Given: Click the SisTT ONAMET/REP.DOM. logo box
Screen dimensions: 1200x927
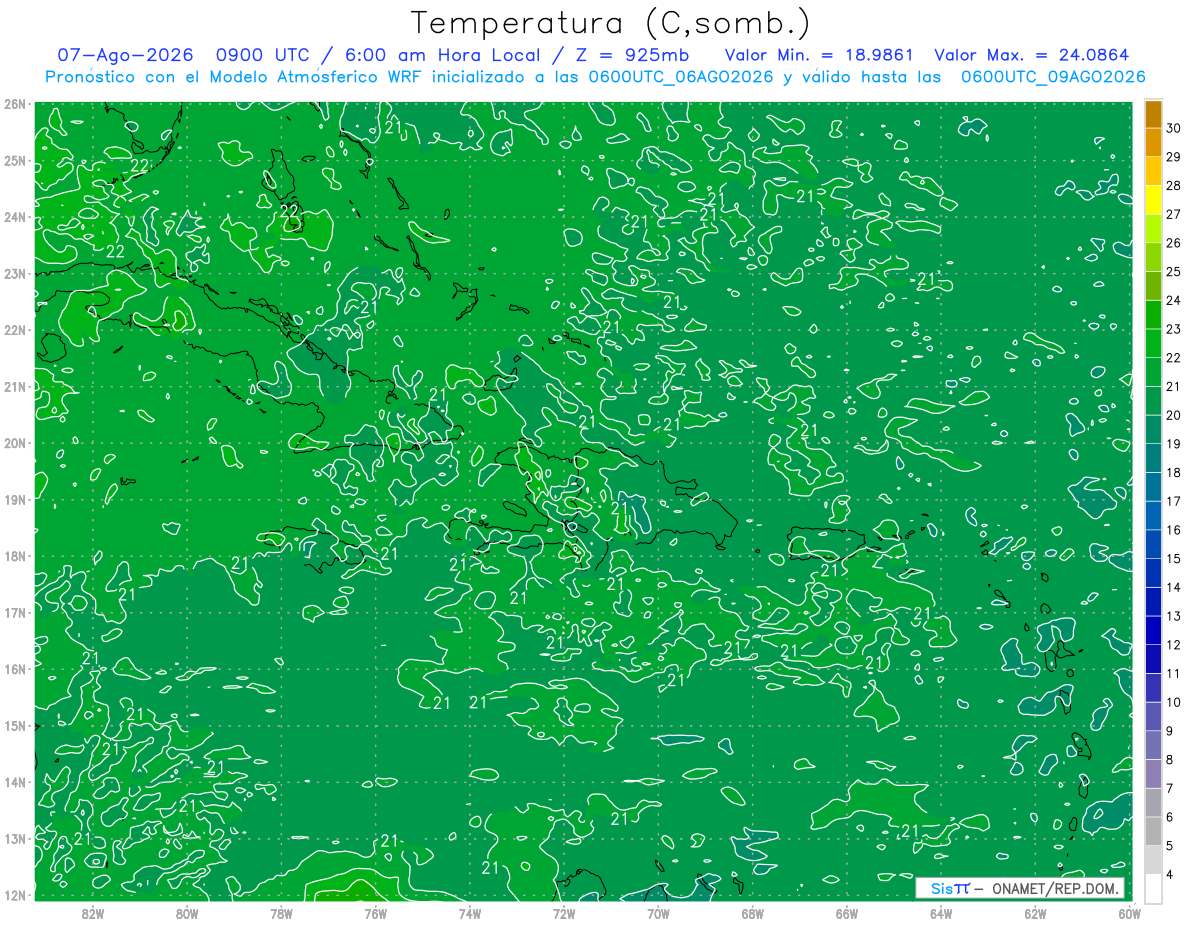Looking at the screenshot, I should [x=1020, y=888].
